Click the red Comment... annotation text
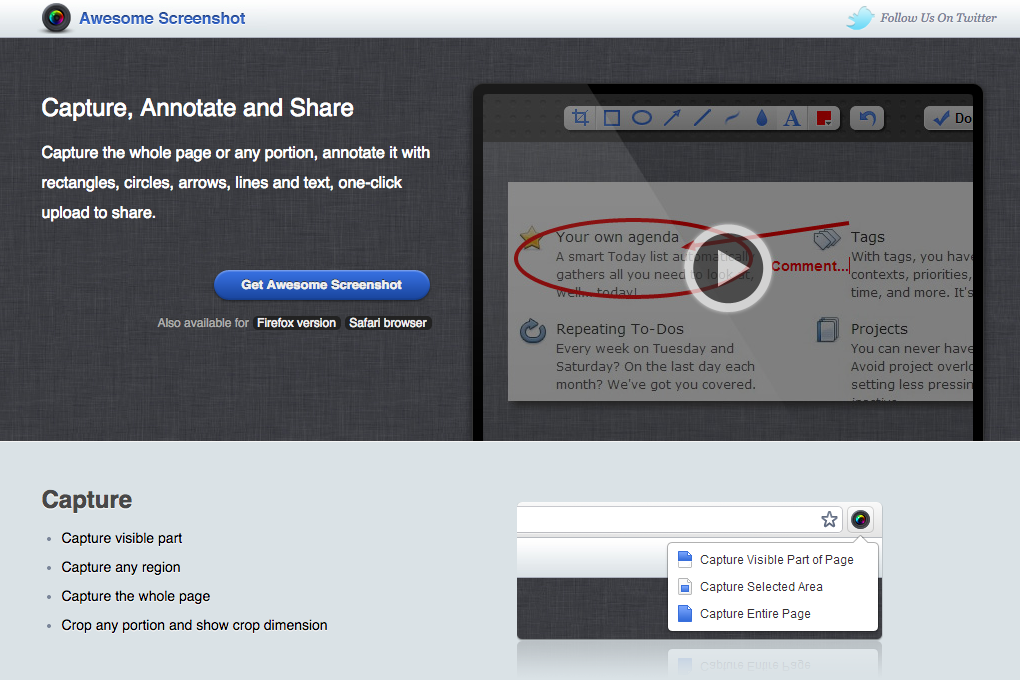The image size is (1020, 680). [809, 266]
